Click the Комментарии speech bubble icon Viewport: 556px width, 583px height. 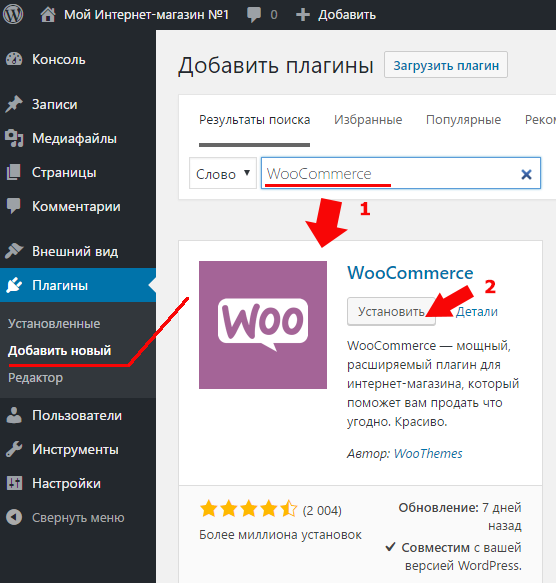tap(14, 206)
